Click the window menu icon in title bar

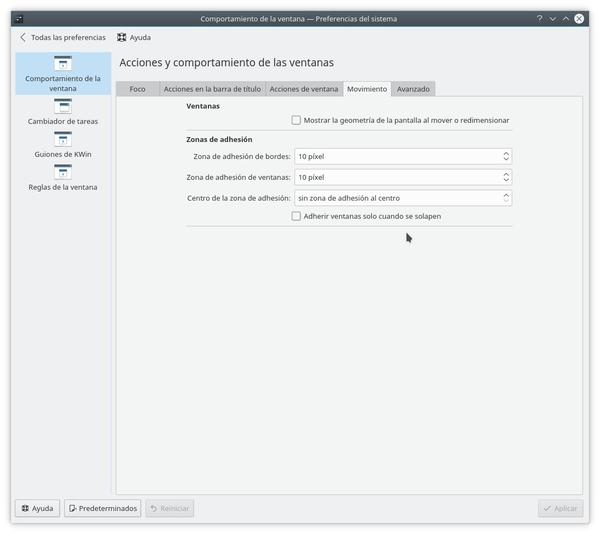(x=20, y=18)
